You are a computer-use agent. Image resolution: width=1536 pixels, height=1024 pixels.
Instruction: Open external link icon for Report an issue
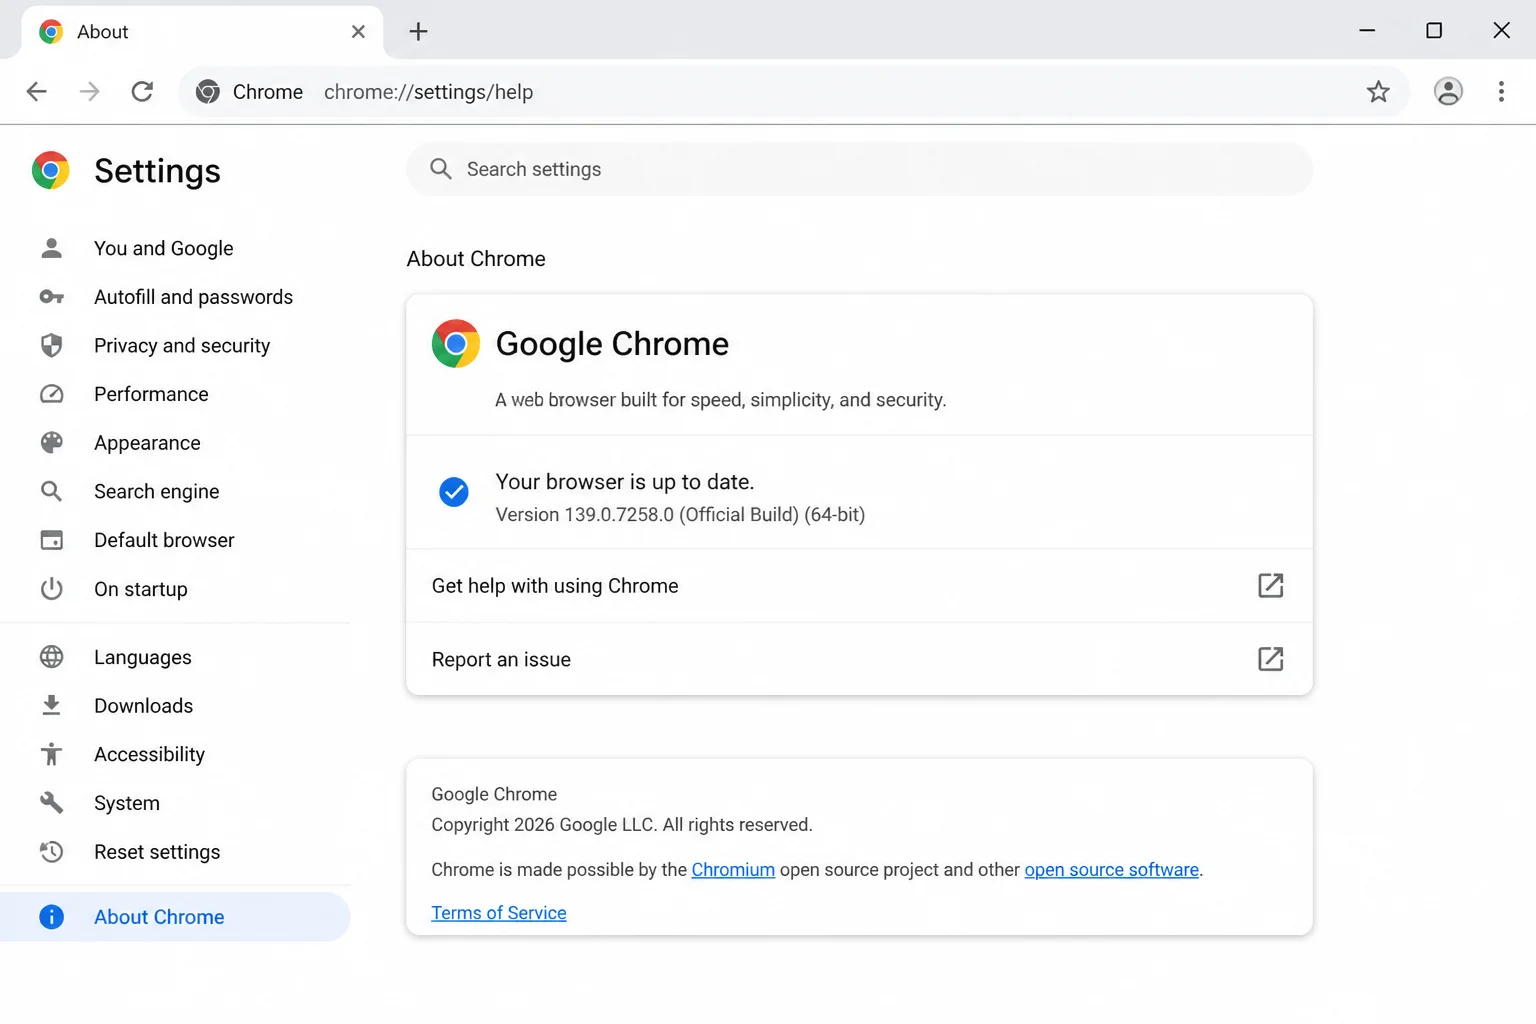pyautogui.click(x=1270, y=659)
